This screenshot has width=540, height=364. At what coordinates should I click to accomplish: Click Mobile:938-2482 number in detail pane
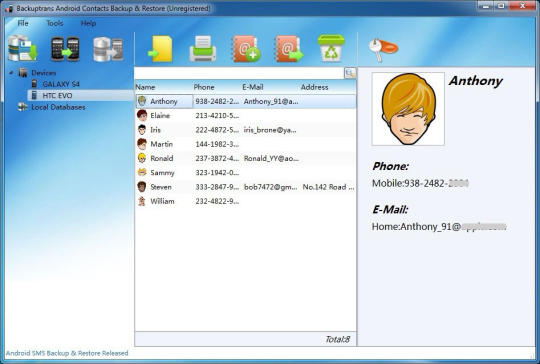tap(420, 183)
